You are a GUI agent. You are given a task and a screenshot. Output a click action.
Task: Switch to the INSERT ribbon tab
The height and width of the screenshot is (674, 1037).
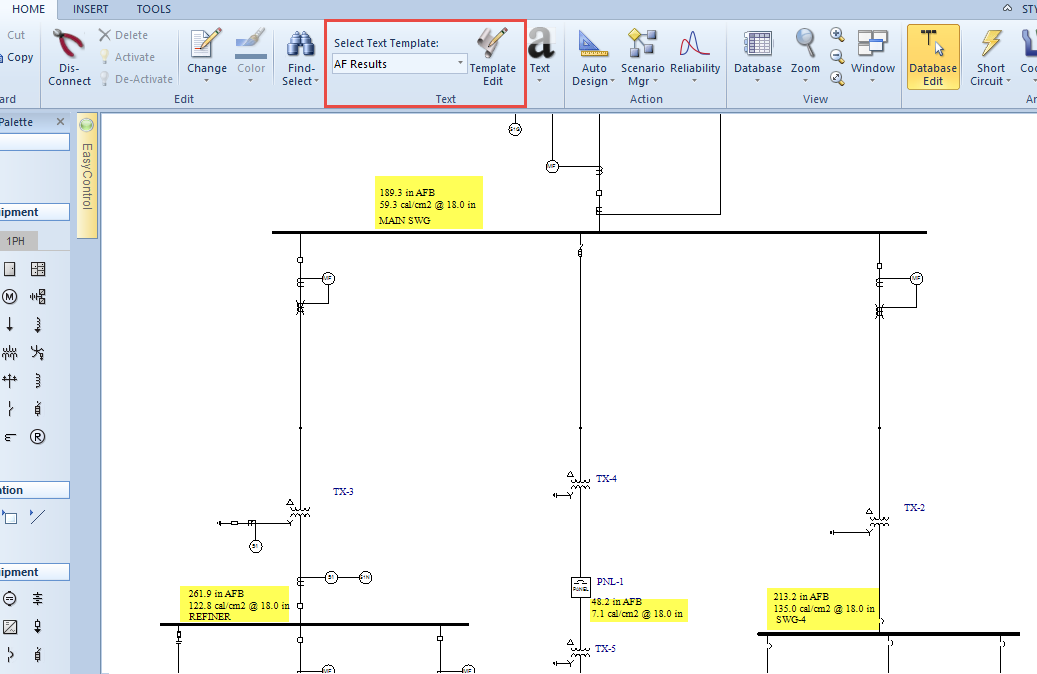point(91,9)
